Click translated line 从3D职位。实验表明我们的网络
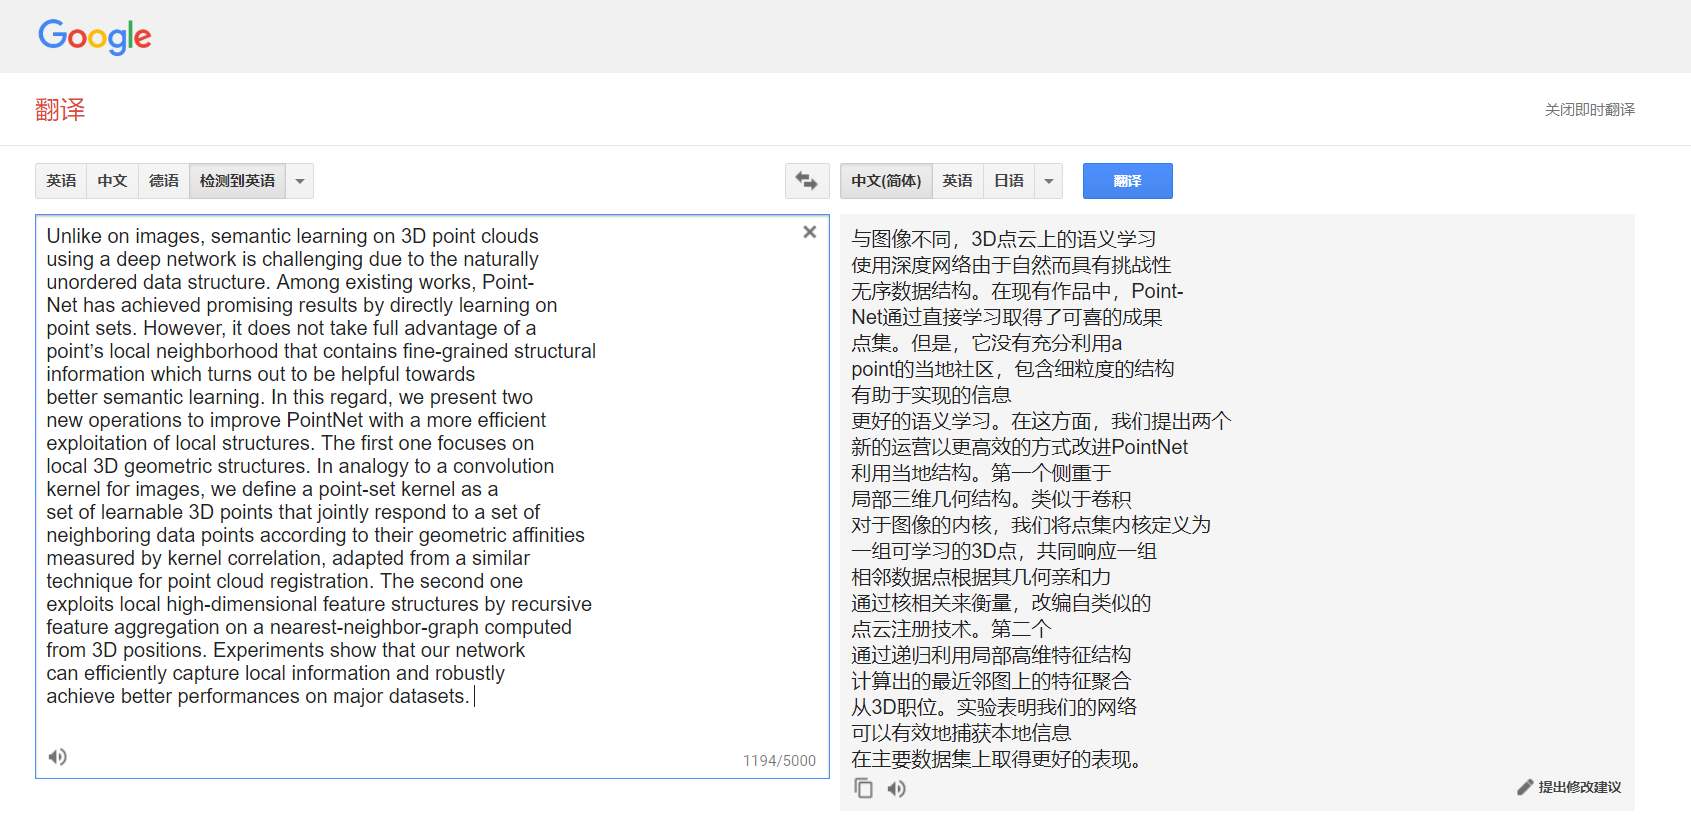The image size is (1691, 829). 994,707
